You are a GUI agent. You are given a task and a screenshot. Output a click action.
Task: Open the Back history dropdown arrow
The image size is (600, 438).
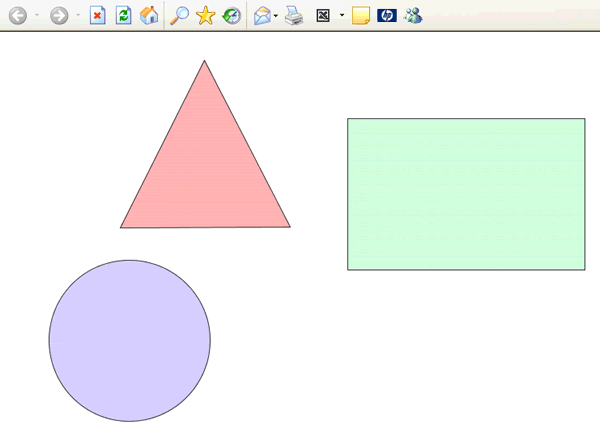click(37, 15)
